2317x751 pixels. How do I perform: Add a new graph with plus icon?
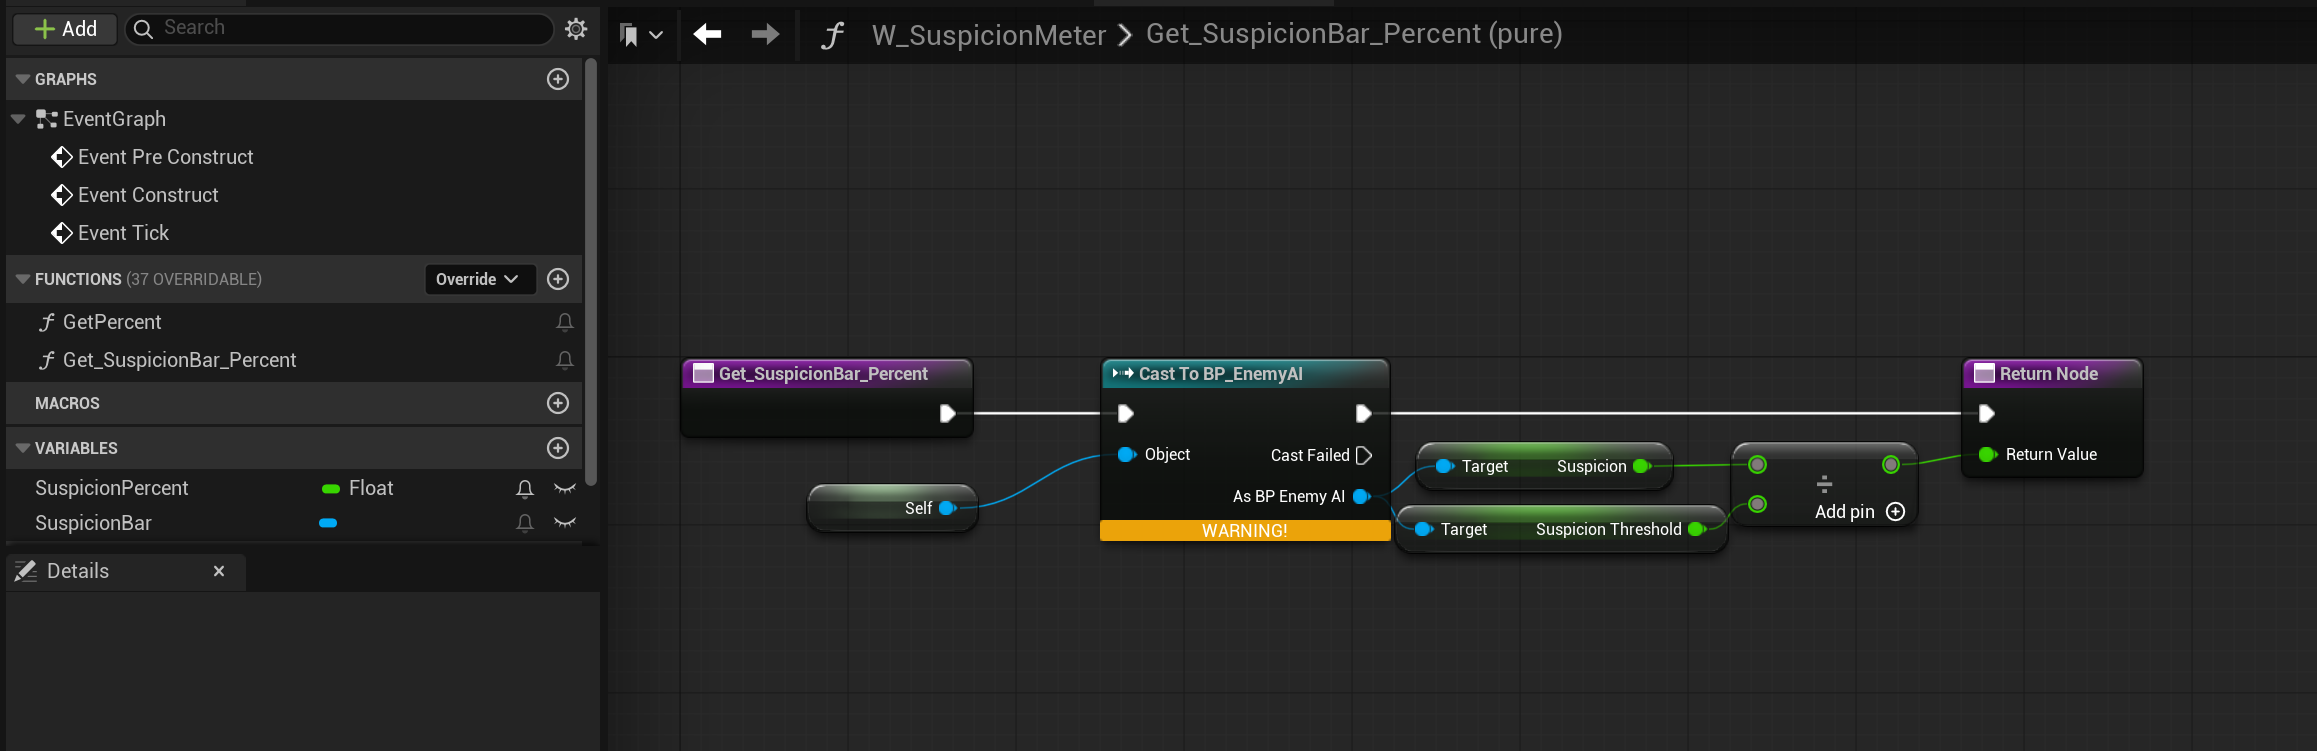tap(558, 79)
